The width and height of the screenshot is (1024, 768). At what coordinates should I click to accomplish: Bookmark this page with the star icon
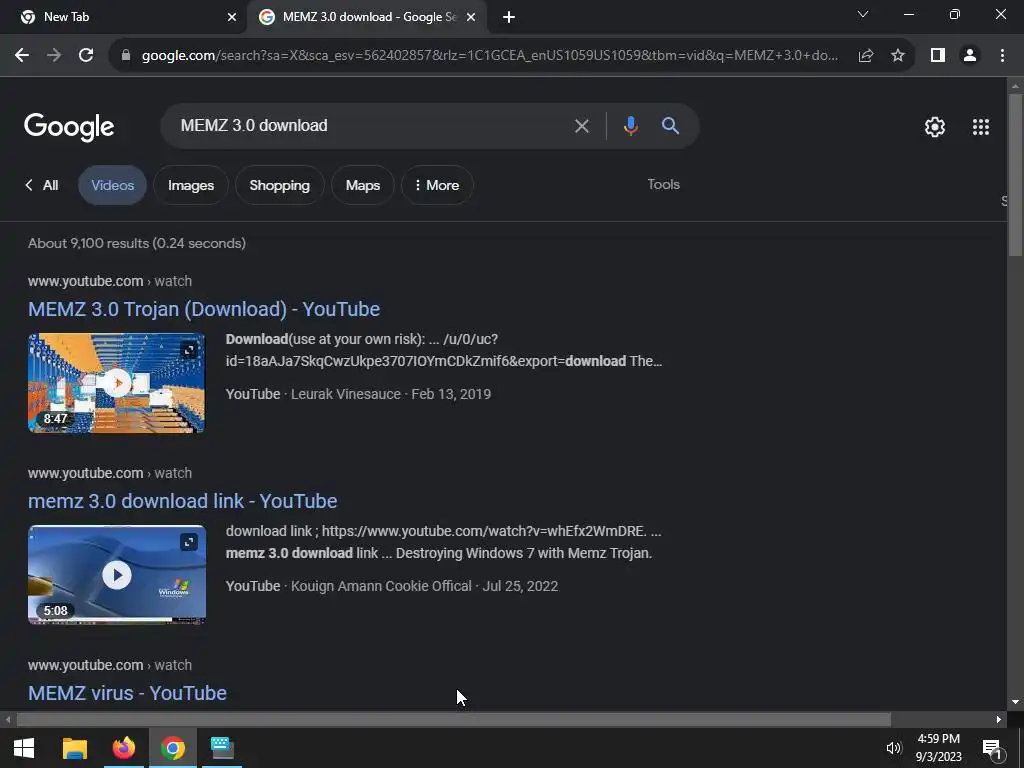pos(898,56)
